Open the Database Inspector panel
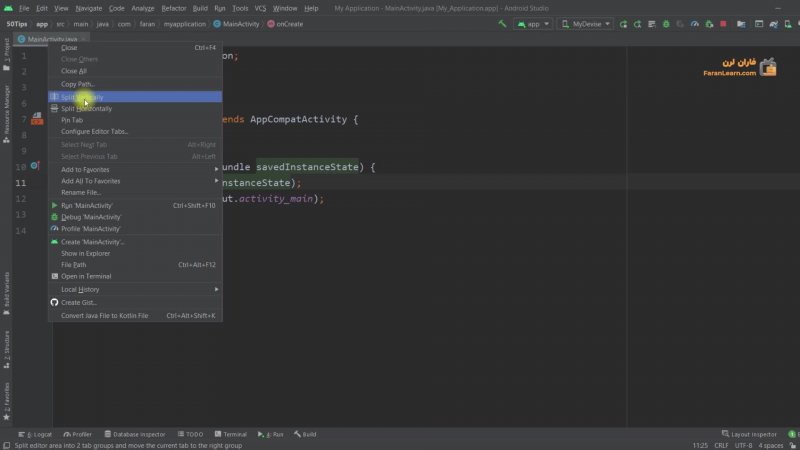The height and width of the screenshot is (450, 800). pos(134,434)
